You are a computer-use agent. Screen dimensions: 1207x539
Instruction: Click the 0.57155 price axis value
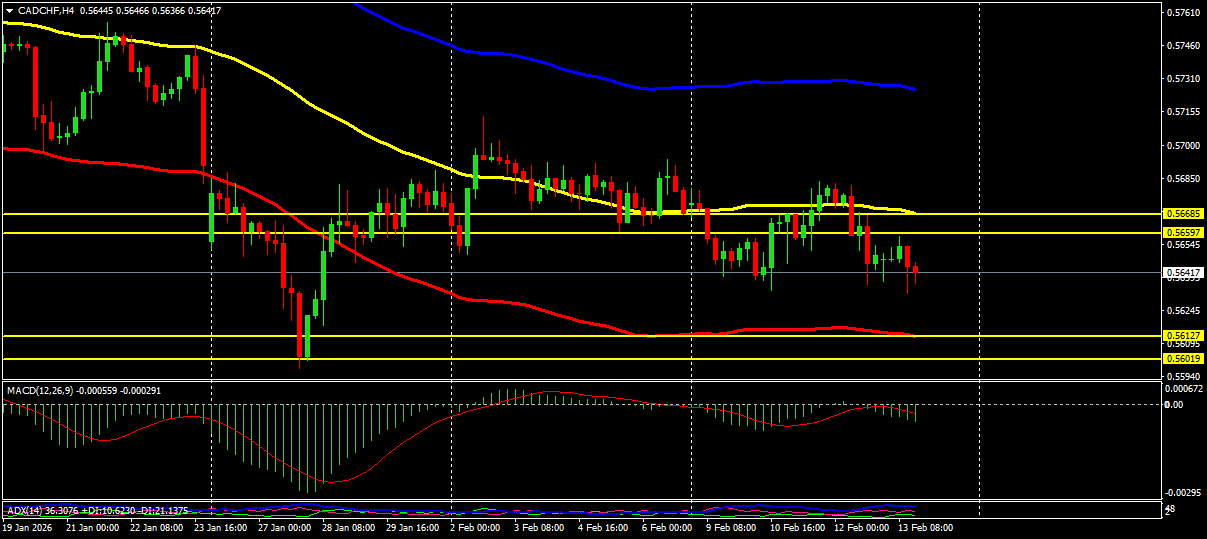(x=1183, y=112)
